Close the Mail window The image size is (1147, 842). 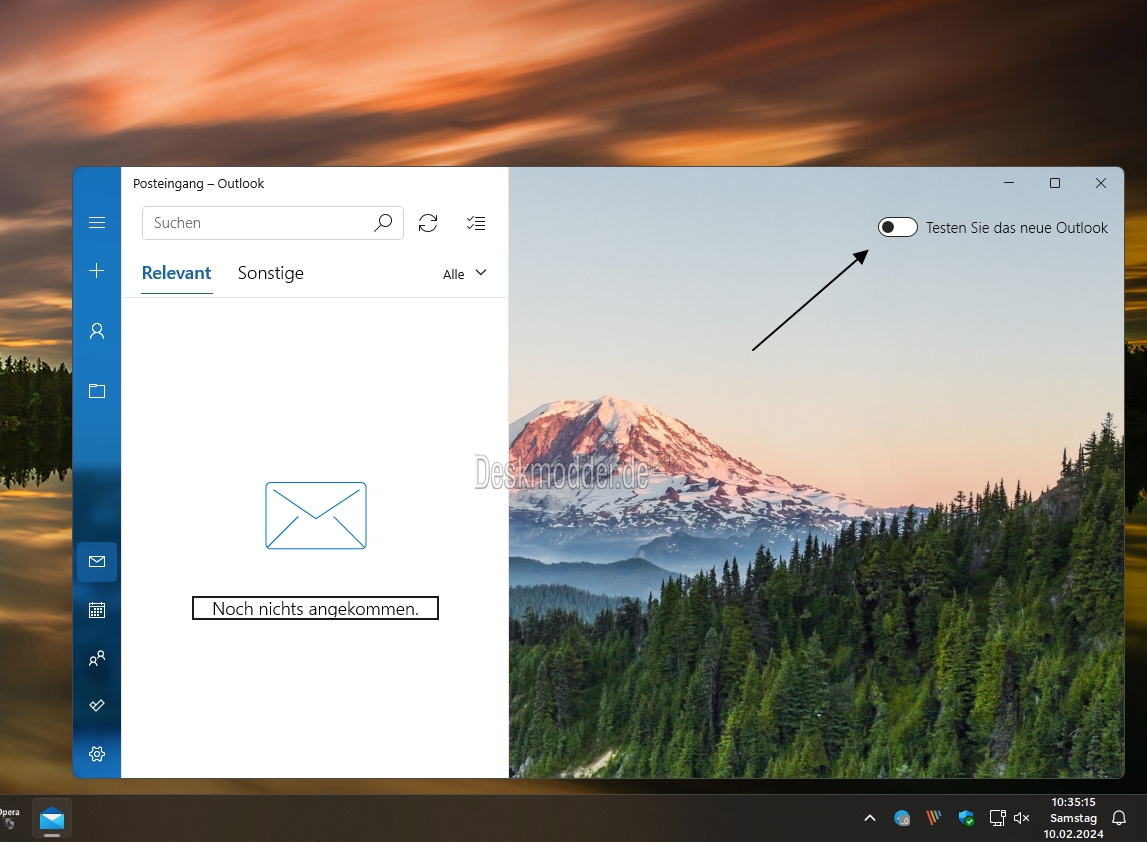1101,183
